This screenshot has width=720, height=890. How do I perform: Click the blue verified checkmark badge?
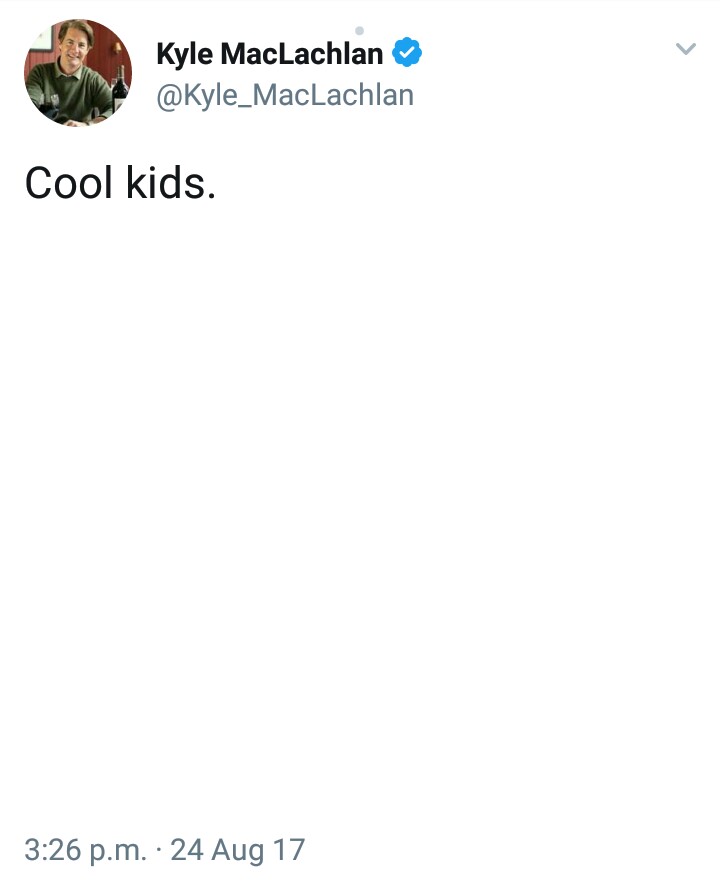407,52
